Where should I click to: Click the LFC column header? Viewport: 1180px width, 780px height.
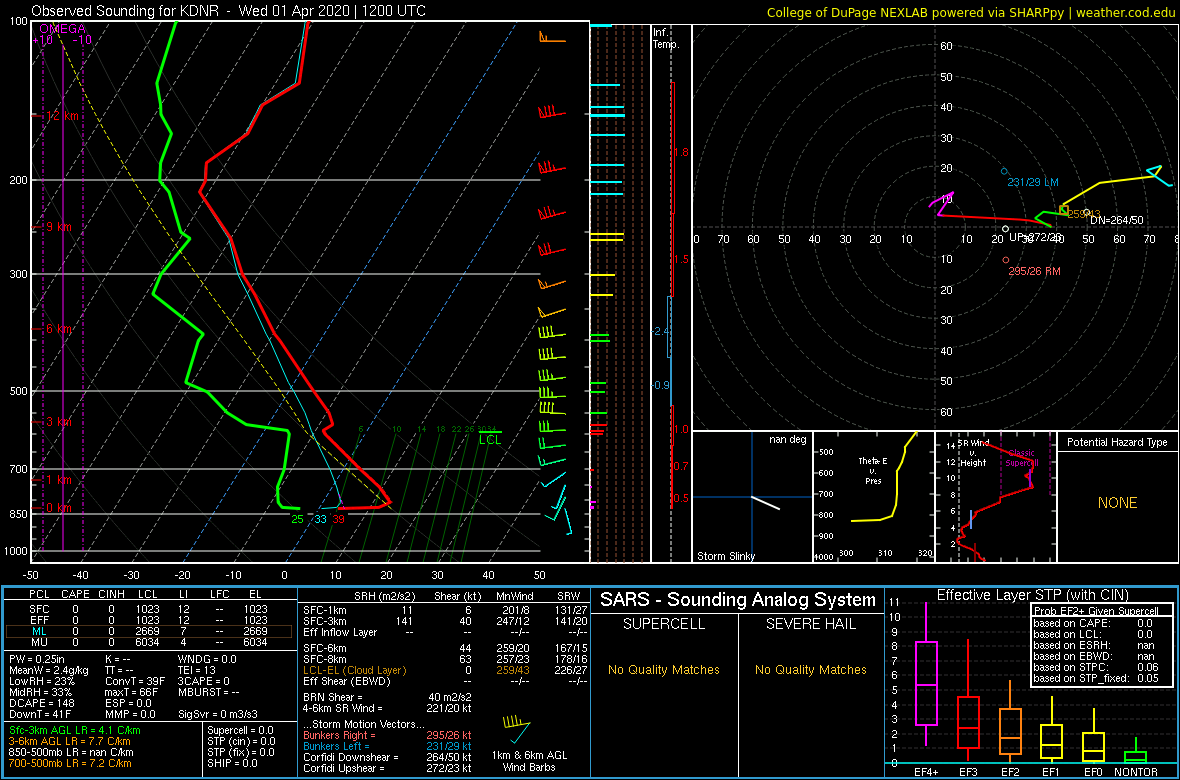tap(222, 595)
